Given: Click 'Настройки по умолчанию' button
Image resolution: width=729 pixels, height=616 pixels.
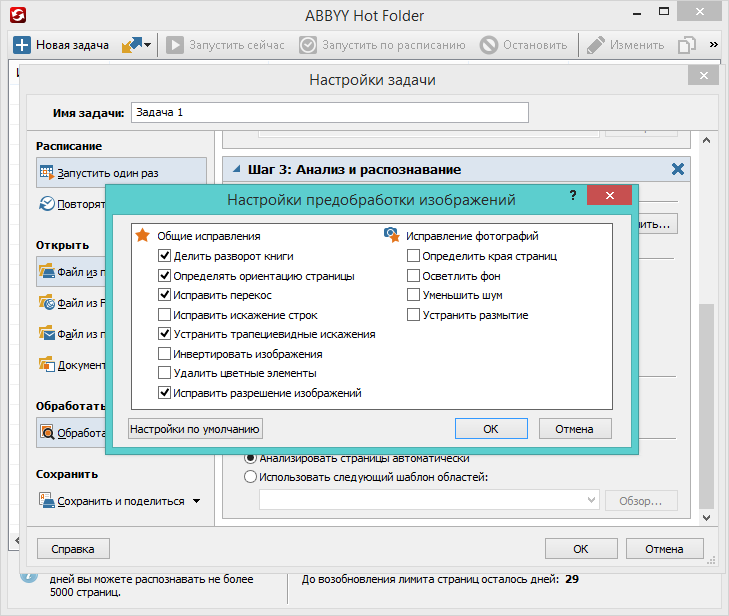Looking at the screenshot, I should point(195,429).
